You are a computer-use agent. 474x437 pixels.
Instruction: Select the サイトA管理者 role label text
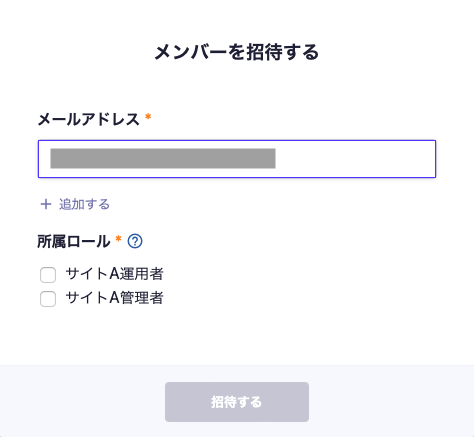115,298
